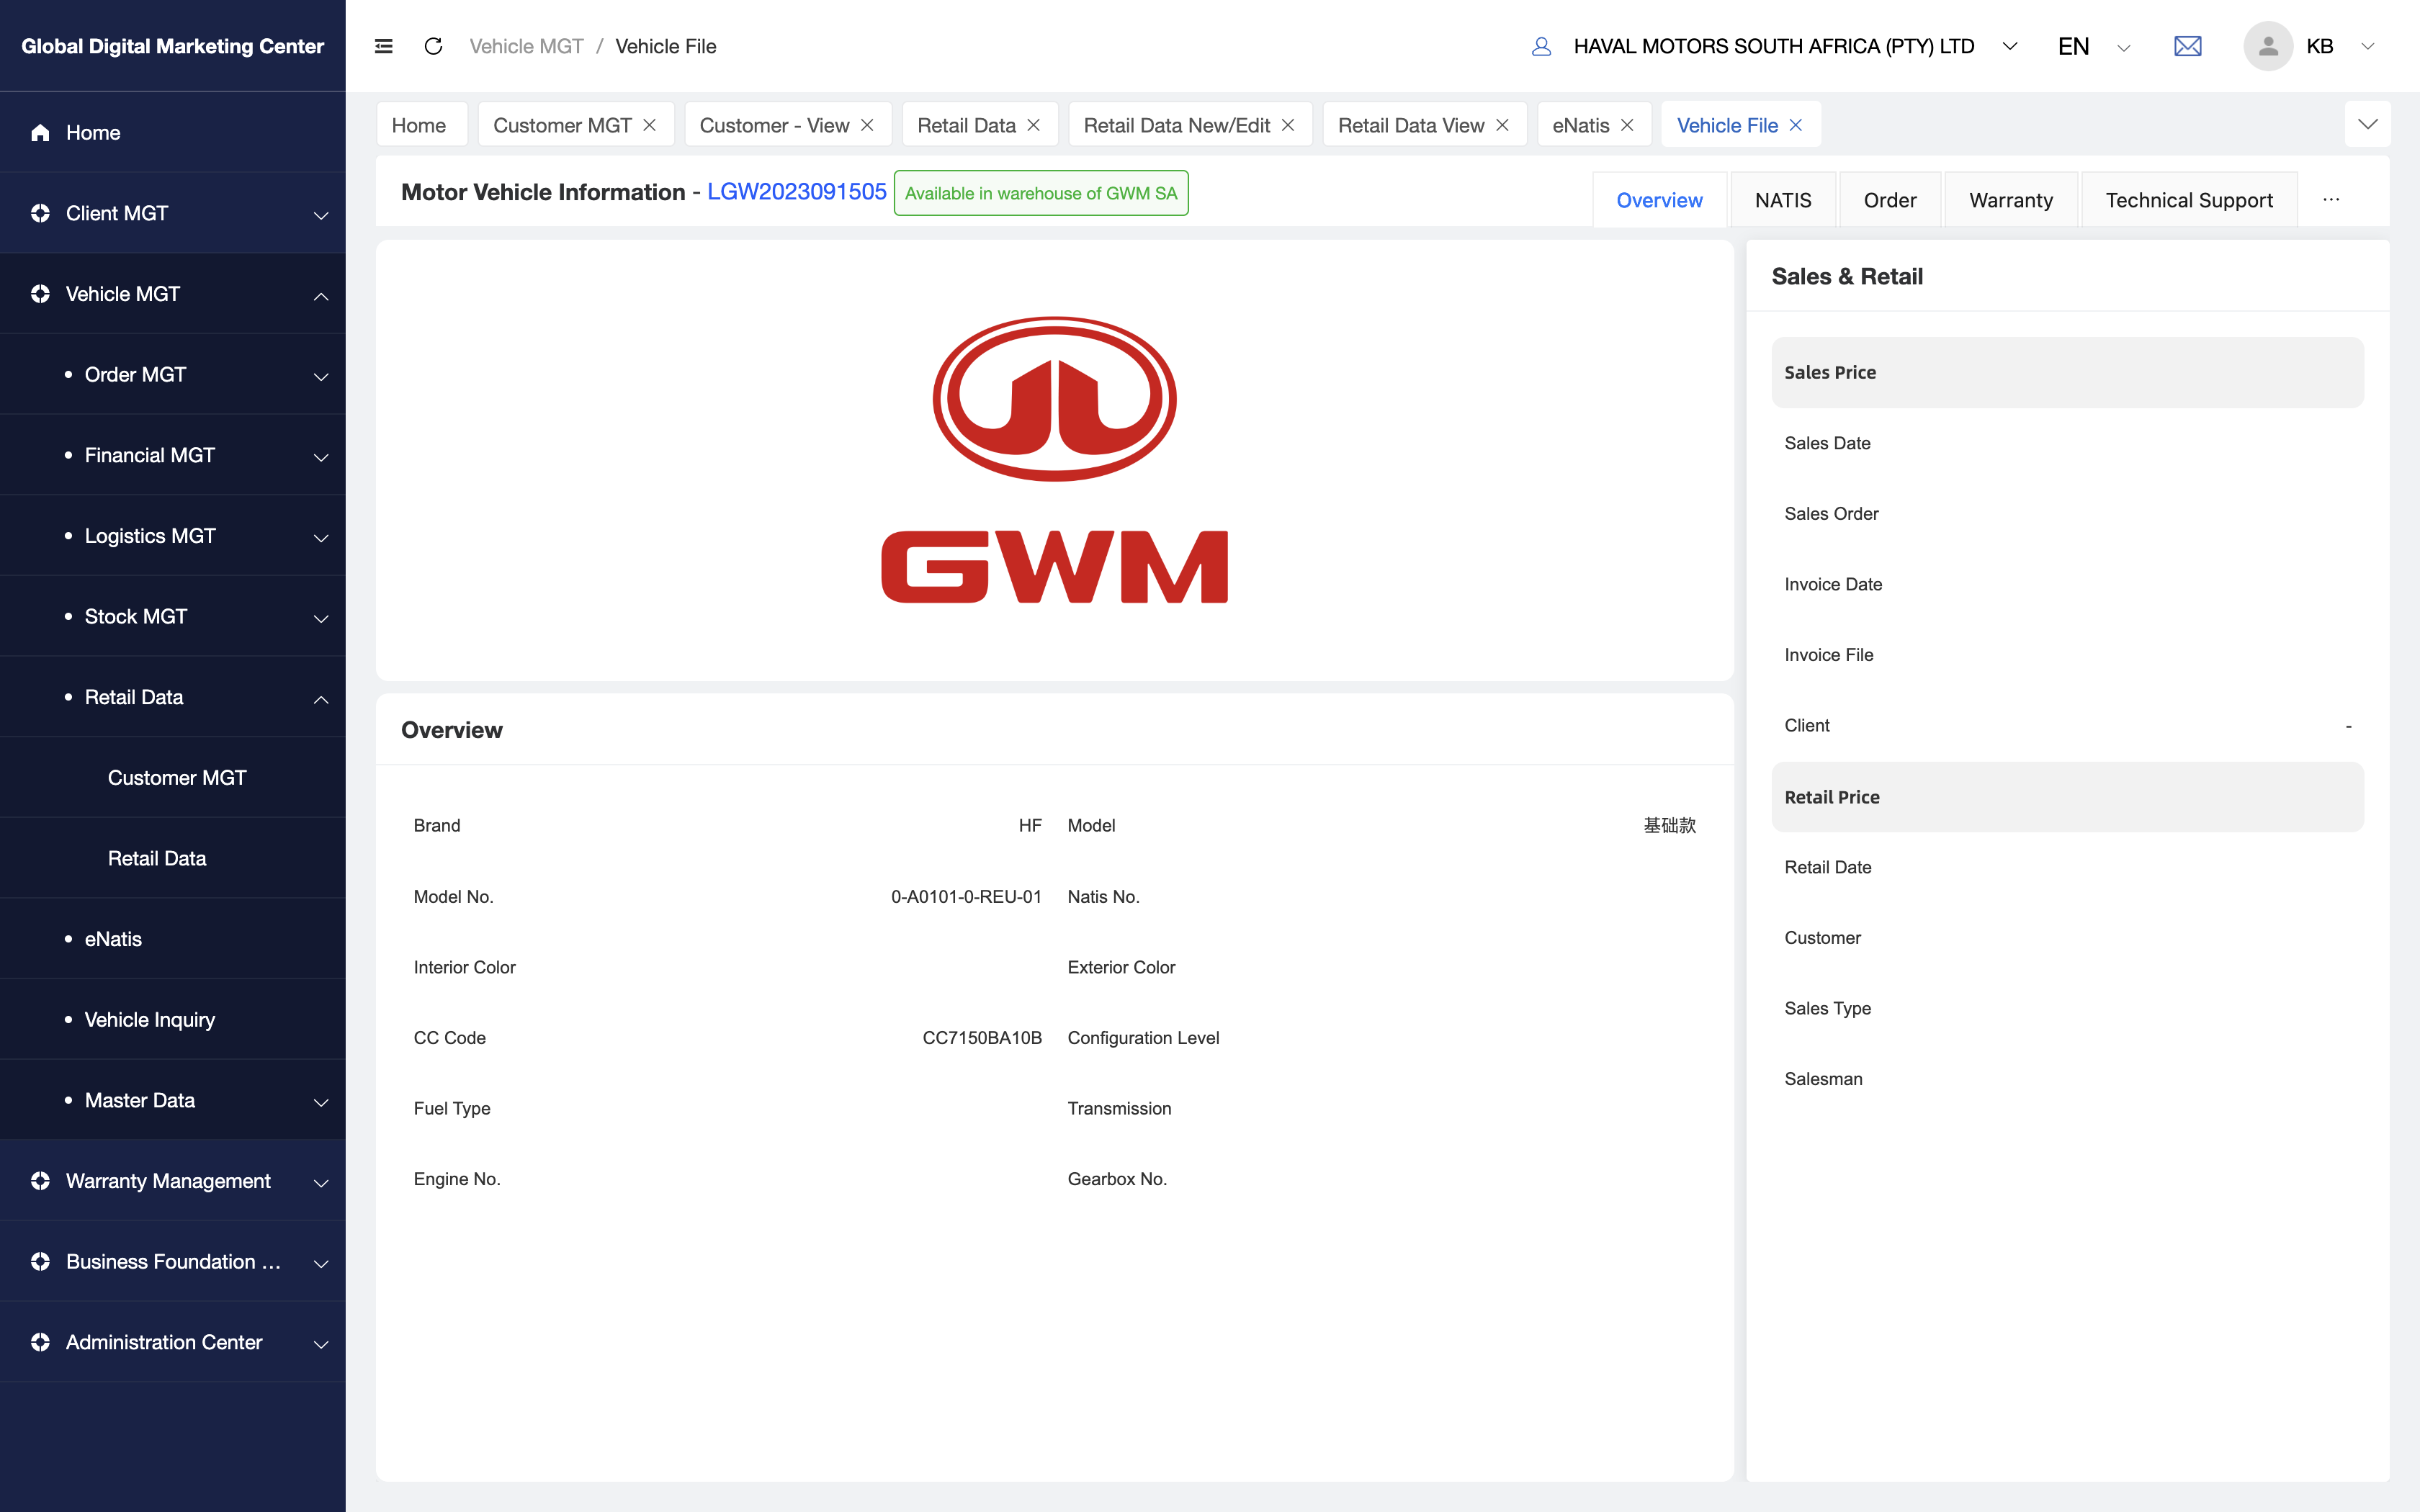Close the Customer MGT tab
Image resolution: width=2420 pixels, height=1512 pixels.
pos(649,125)
